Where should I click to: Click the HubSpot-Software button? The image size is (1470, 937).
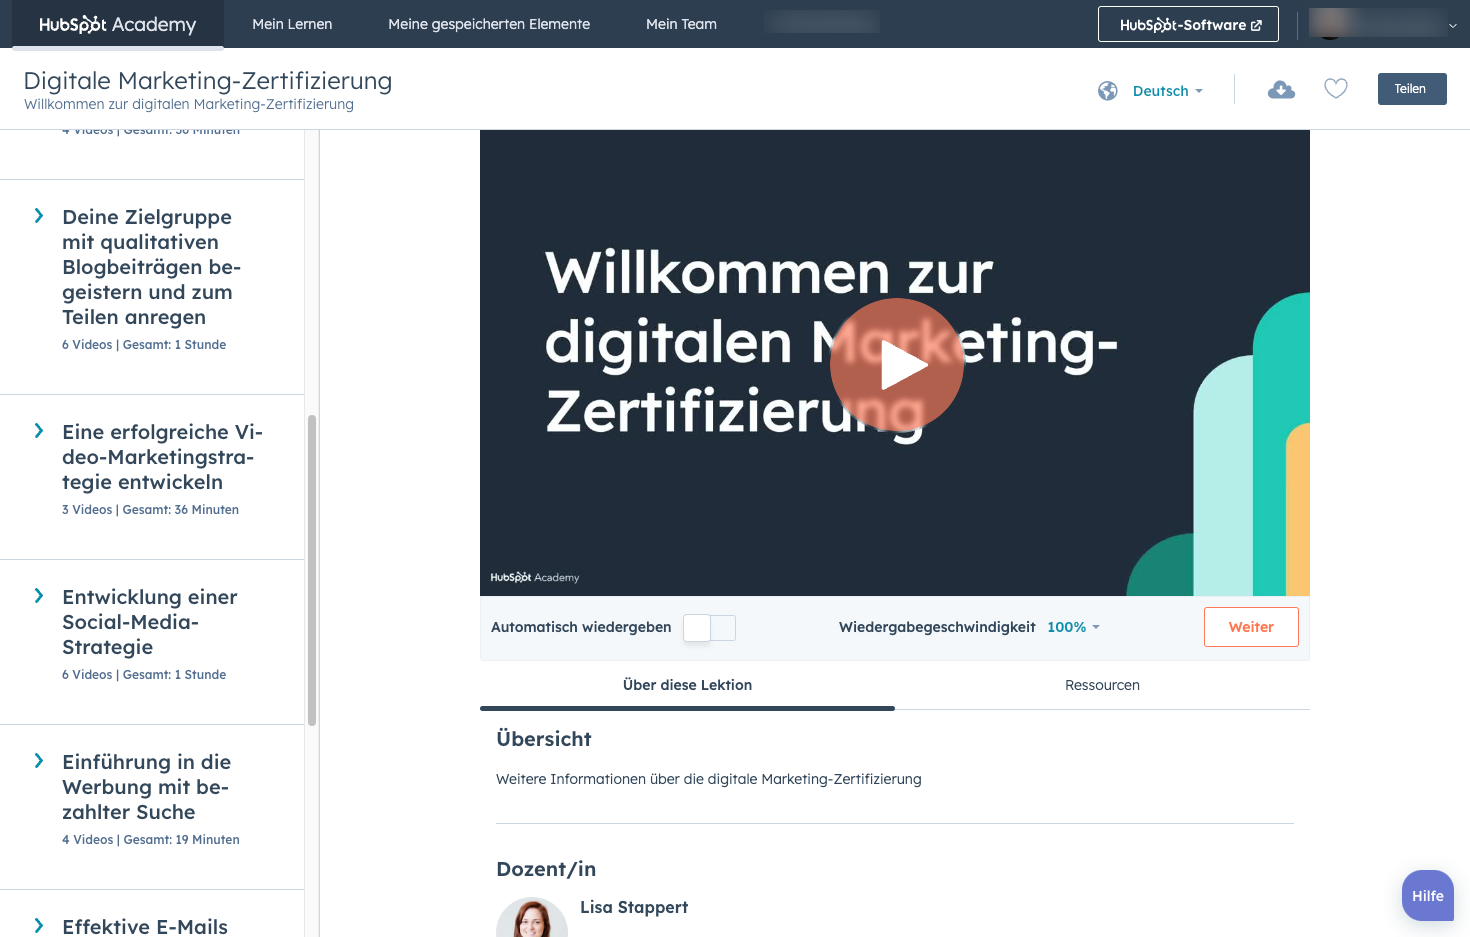click(x=1188, y=24)
